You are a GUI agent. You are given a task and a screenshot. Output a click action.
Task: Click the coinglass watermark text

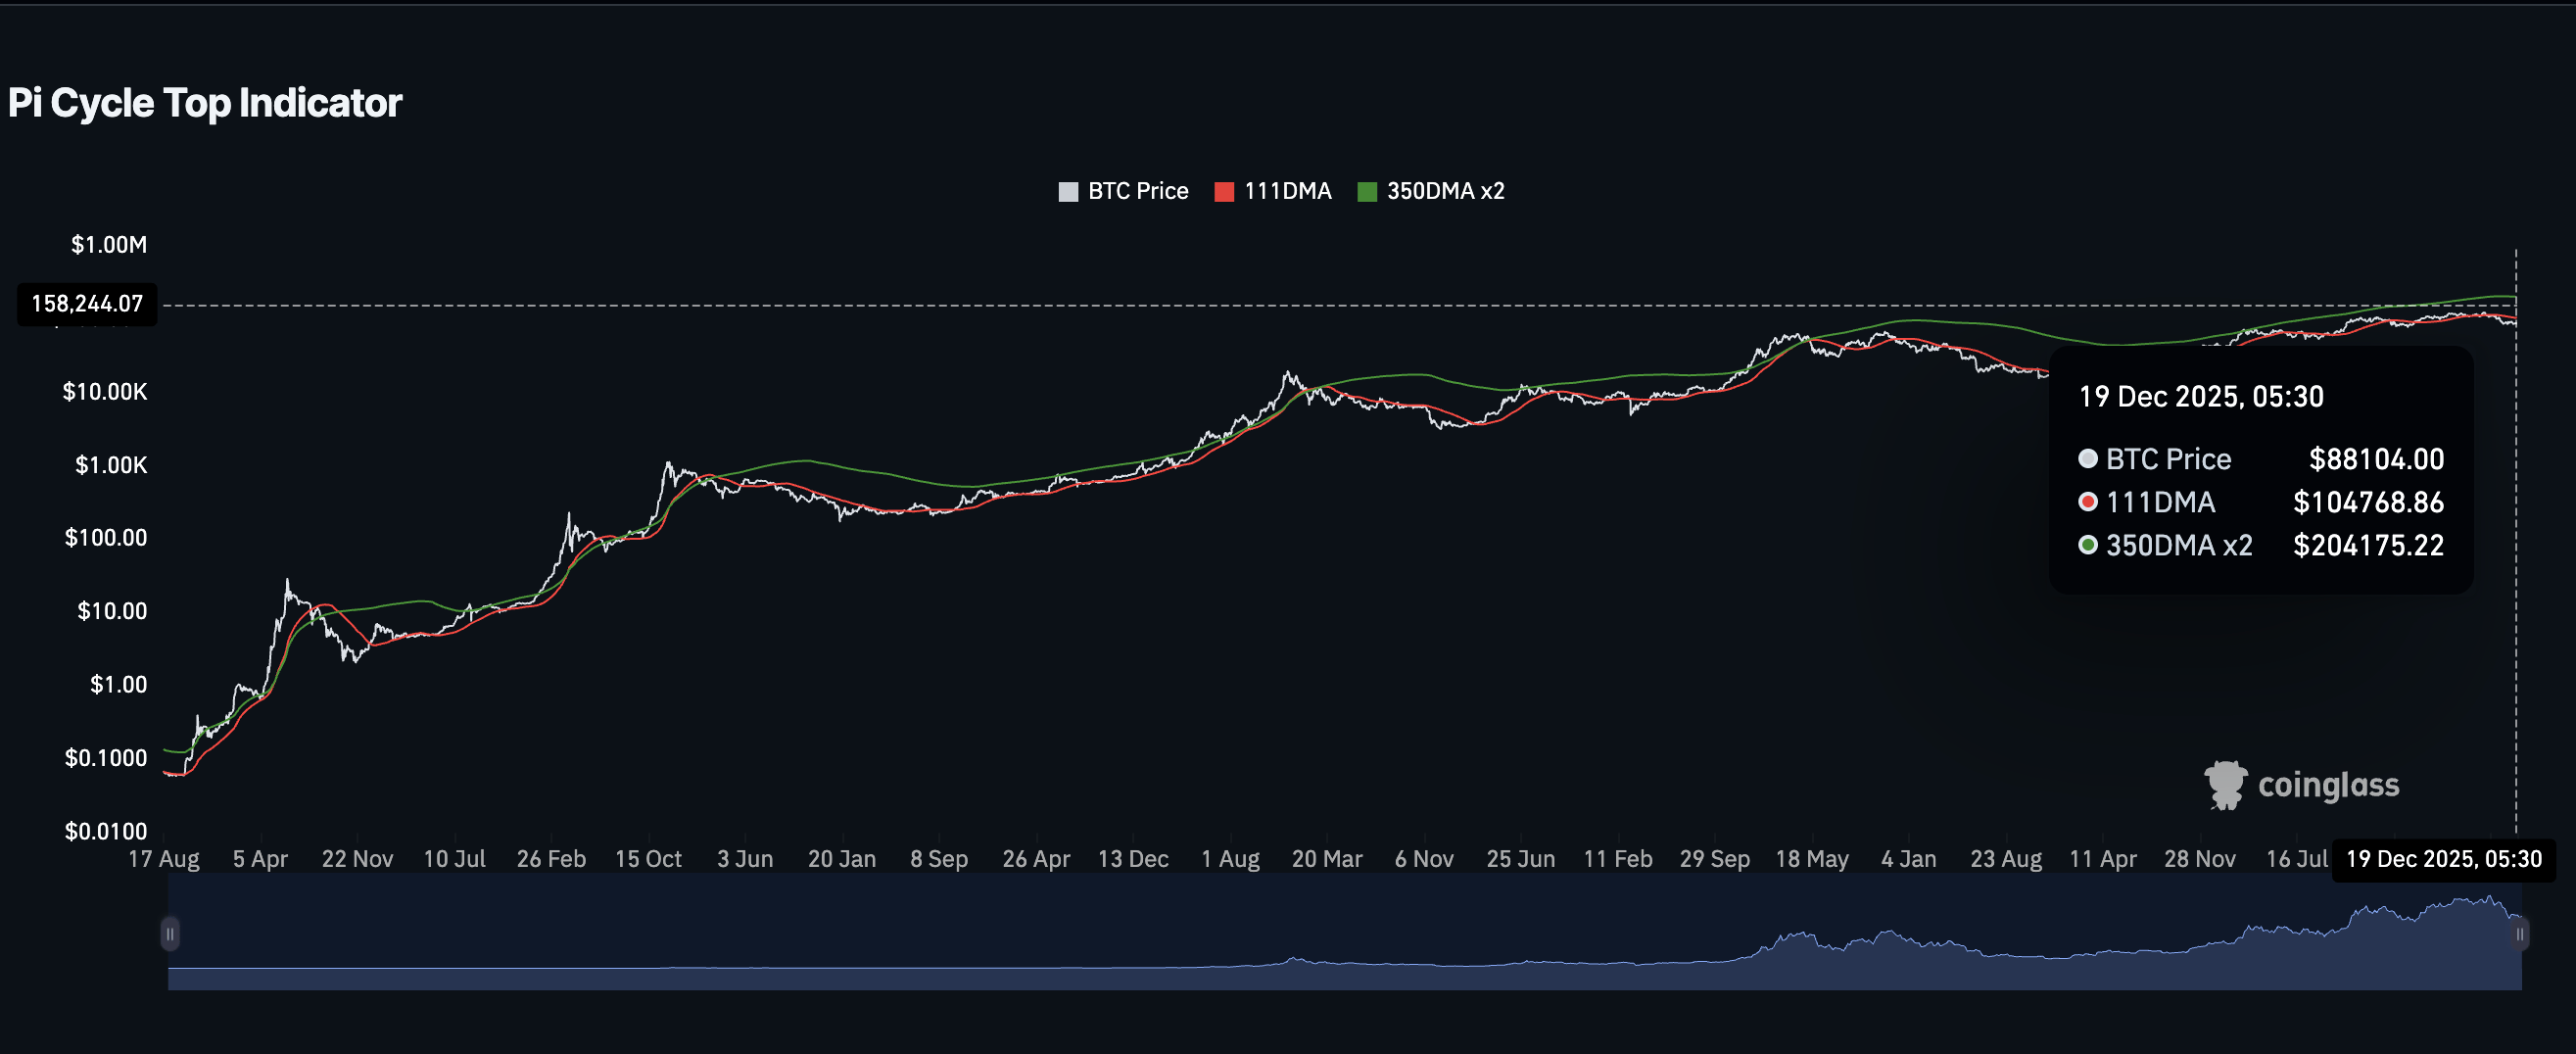(2328, 785)
